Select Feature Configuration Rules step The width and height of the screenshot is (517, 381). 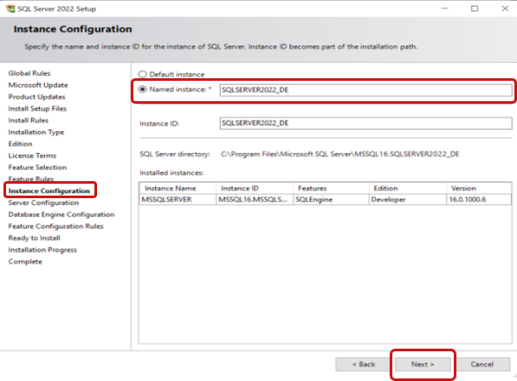(56, 226)
